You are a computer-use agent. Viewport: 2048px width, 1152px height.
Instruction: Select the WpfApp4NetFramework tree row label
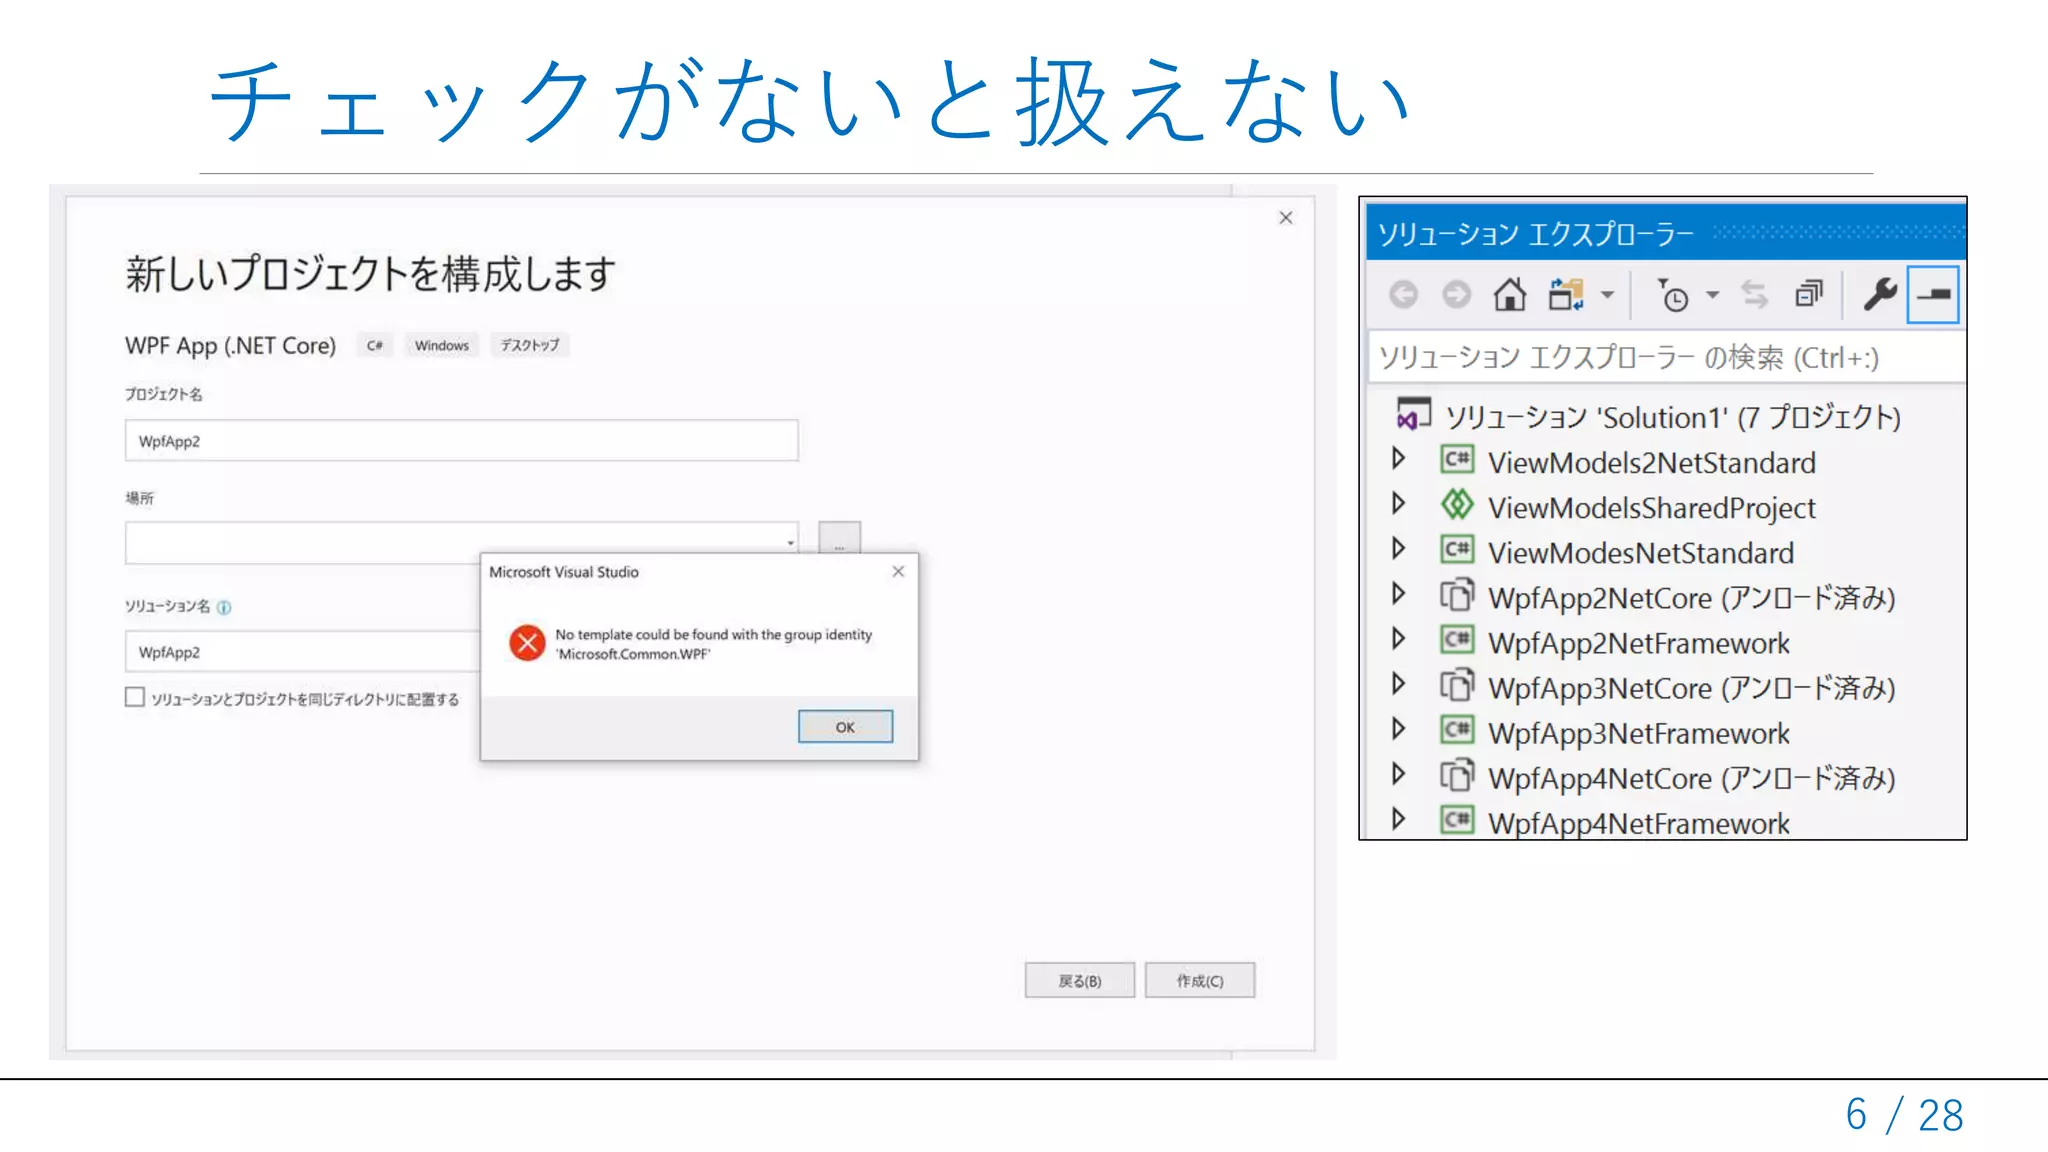coord(1638,823)
